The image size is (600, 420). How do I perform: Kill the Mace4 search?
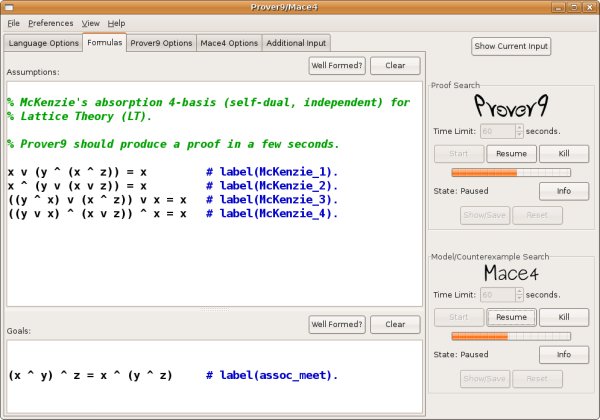tap(564, 317)
